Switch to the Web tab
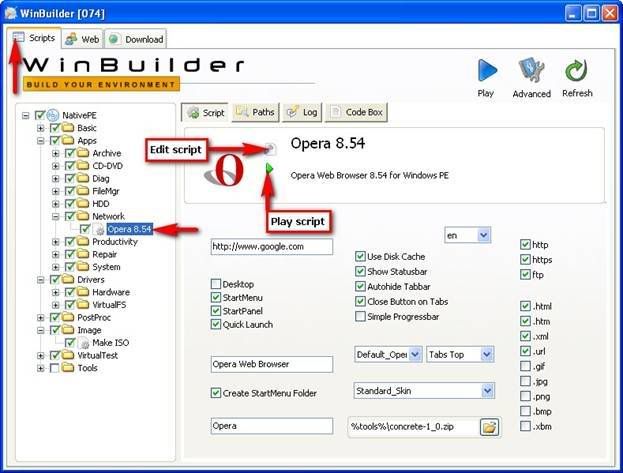The image size is (623, 473). click(x=82, y=39)
